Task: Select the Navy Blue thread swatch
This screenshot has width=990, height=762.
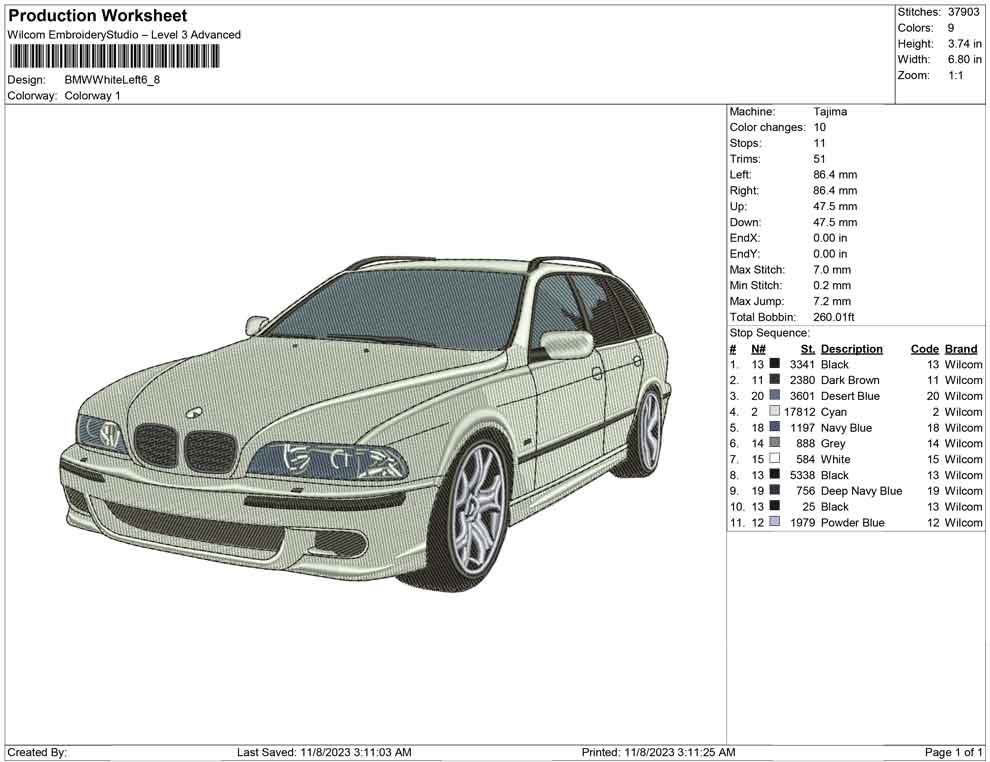Action: click(x=773, y=427)
